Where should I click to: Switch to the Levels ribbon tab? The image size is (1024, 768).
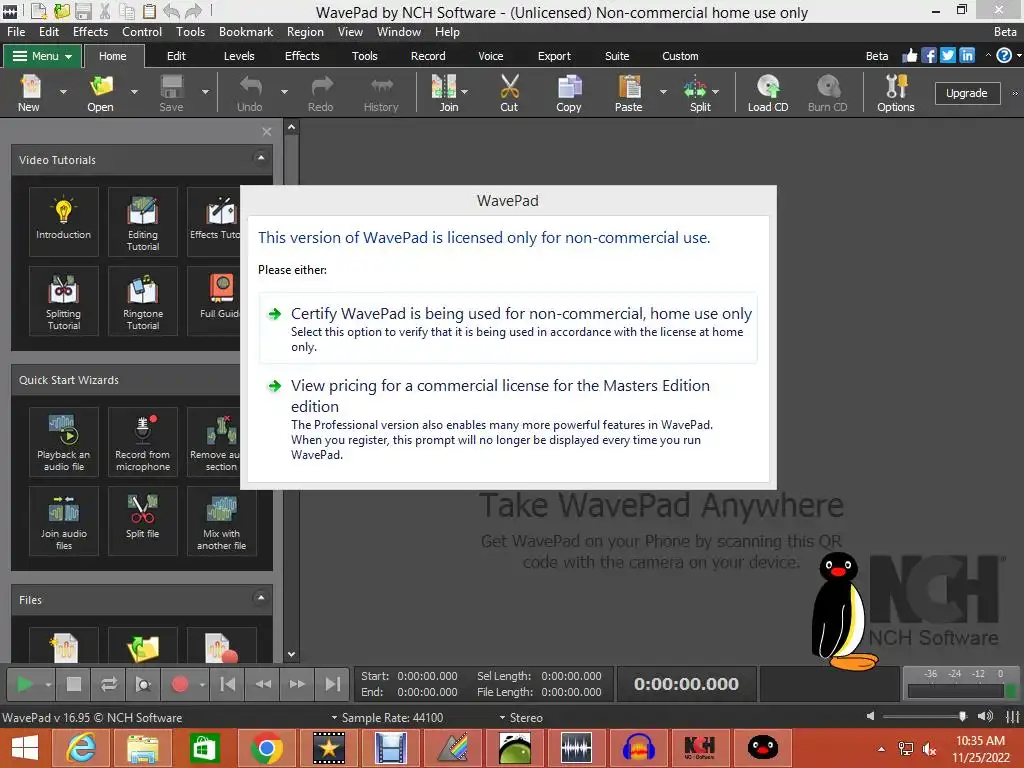point(239,56)
